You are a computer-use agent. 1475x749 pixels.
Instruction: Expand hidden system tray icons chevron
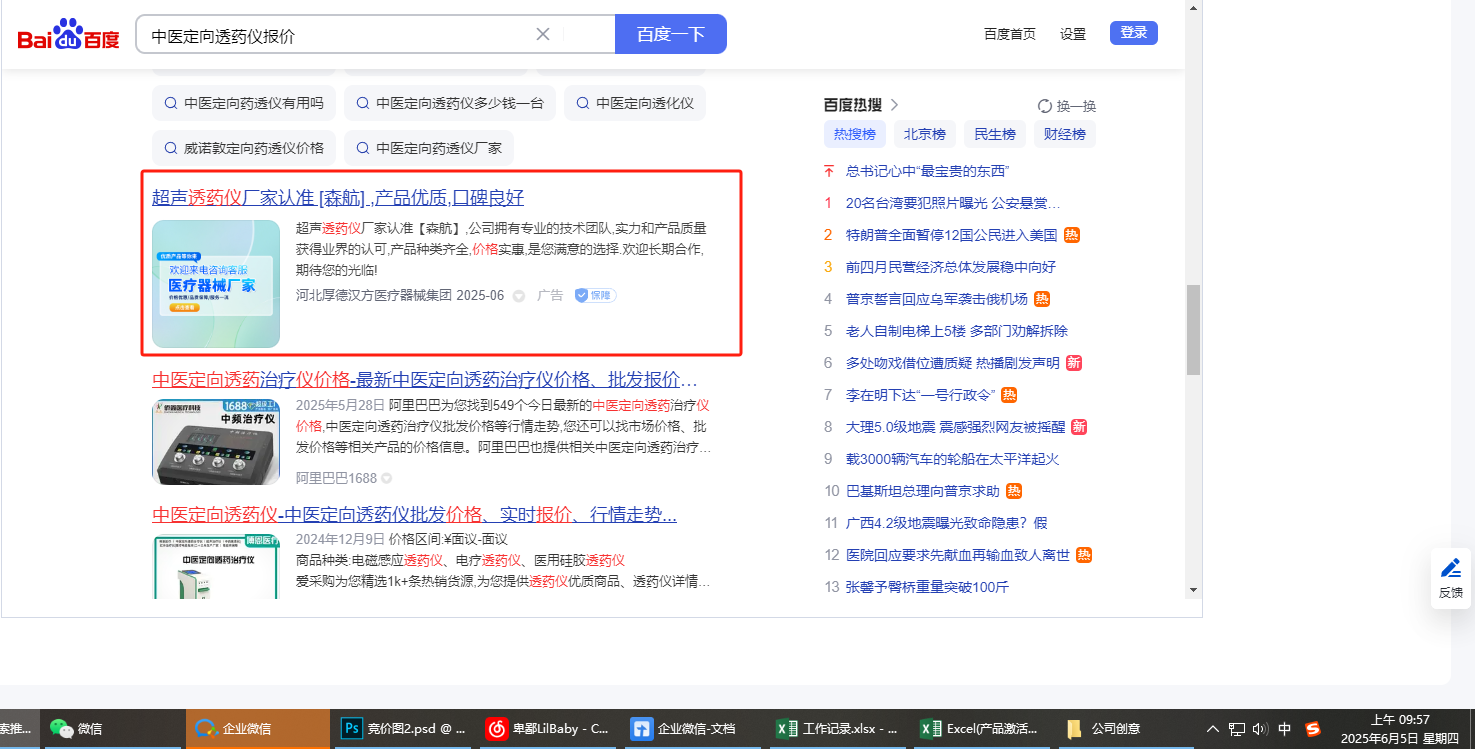1213,729
